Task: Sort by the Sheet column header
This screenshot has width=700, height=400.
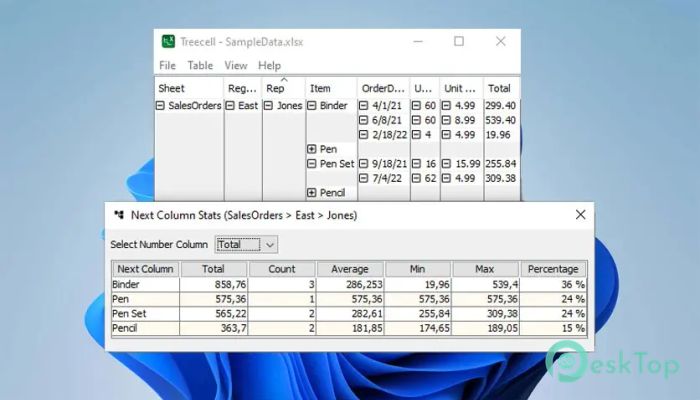Action: click(189, 88)
